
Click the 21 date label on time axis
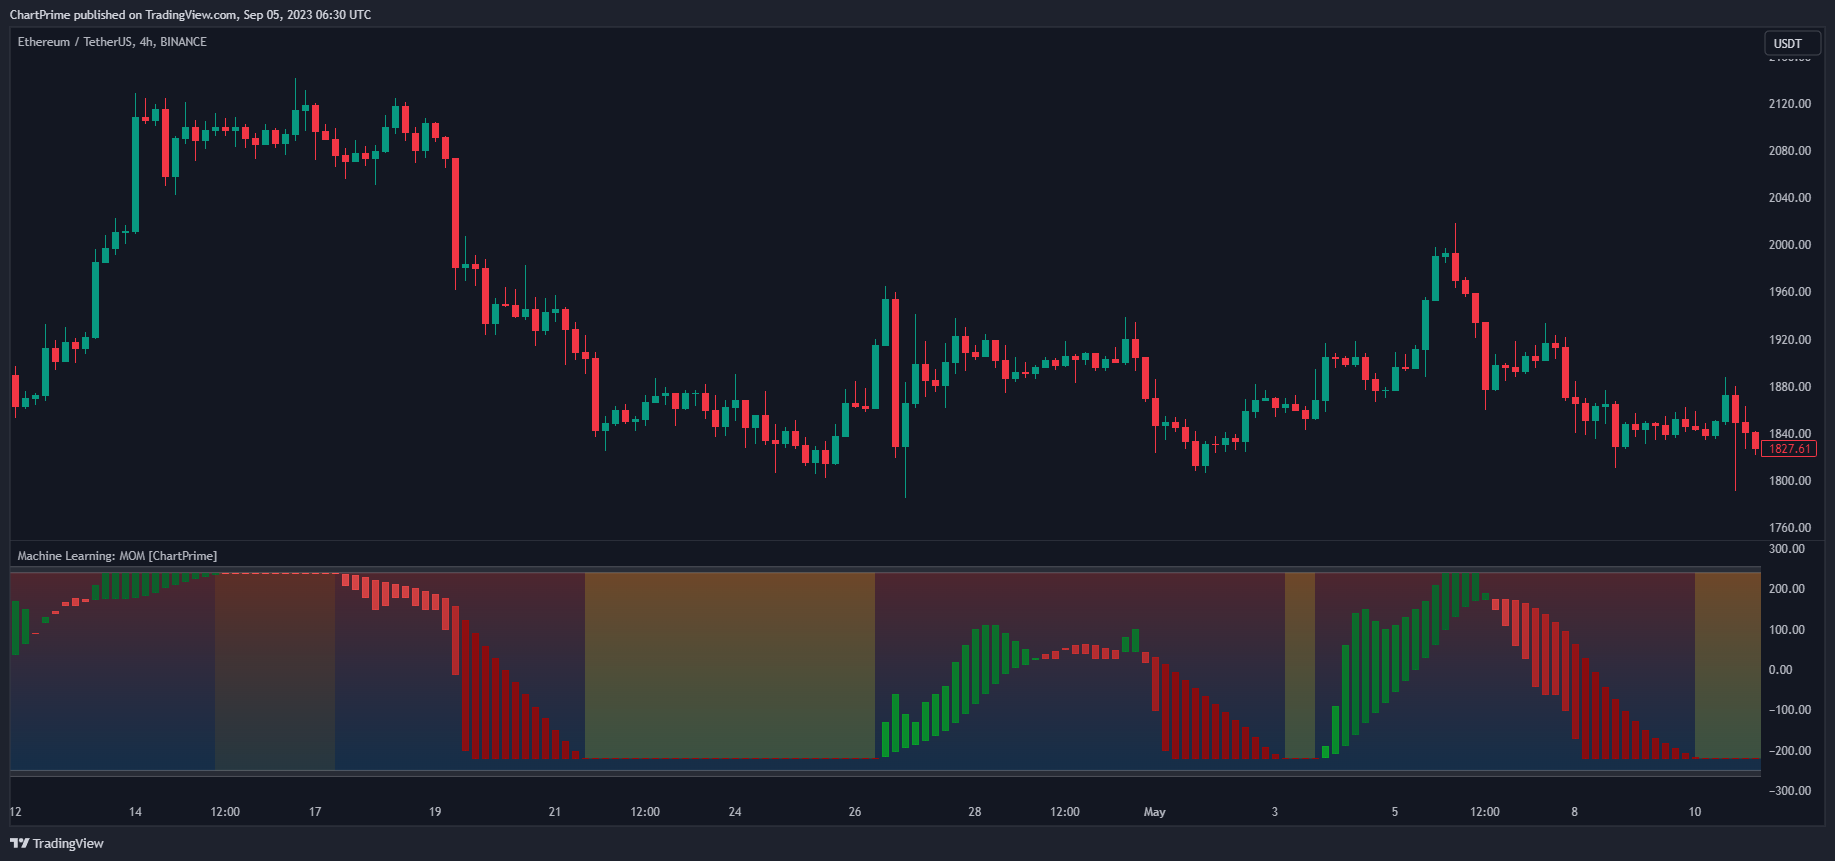pos(555,812)
